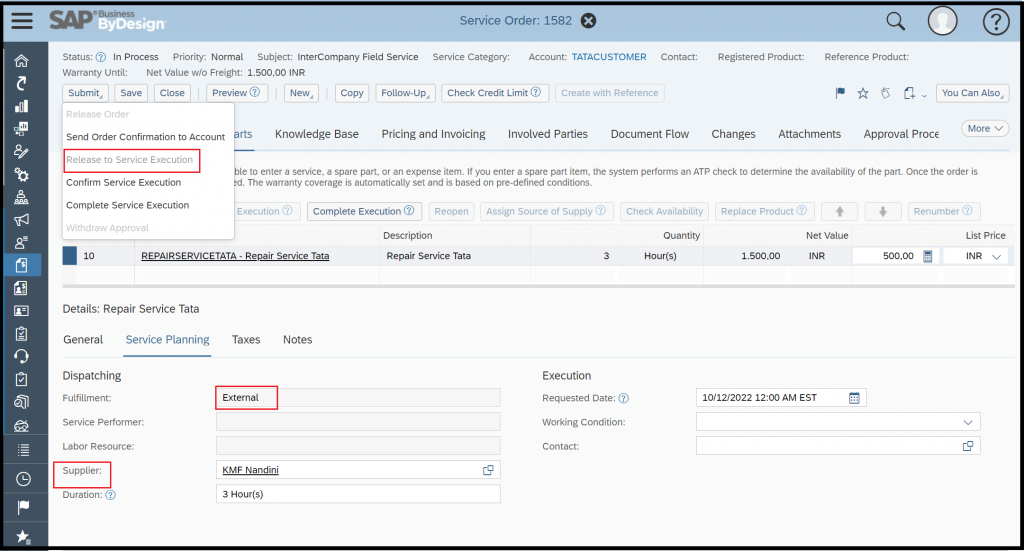Open the General details tab

pyautogui.click(x=83, y=339)
